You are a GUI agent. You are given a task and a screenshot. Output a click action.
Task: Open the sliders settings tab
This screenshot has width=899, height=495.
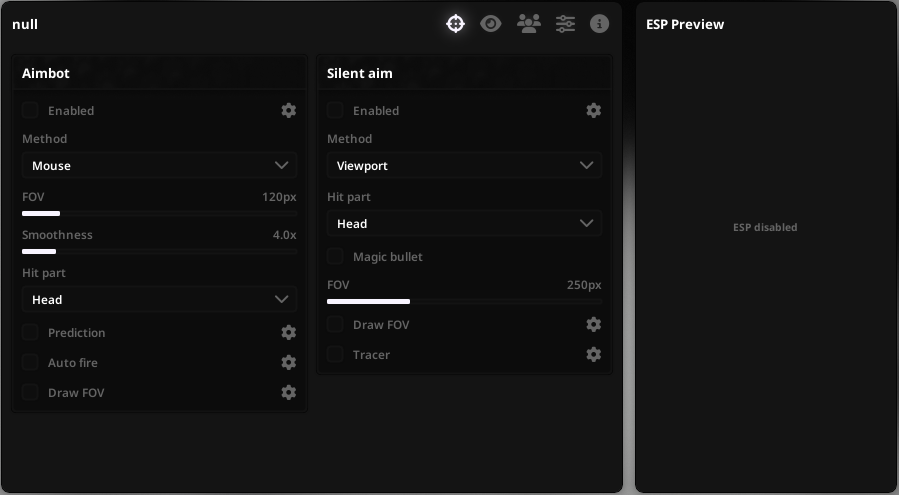click(565, 24)
